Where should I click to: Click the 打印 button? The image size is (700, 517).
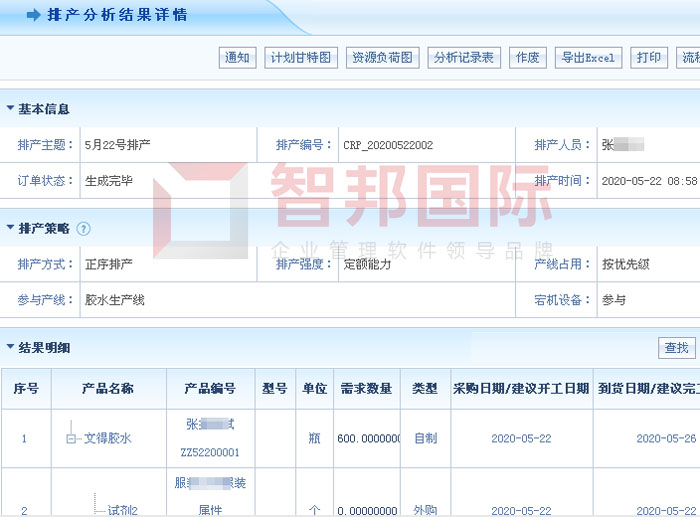[649, 58]
